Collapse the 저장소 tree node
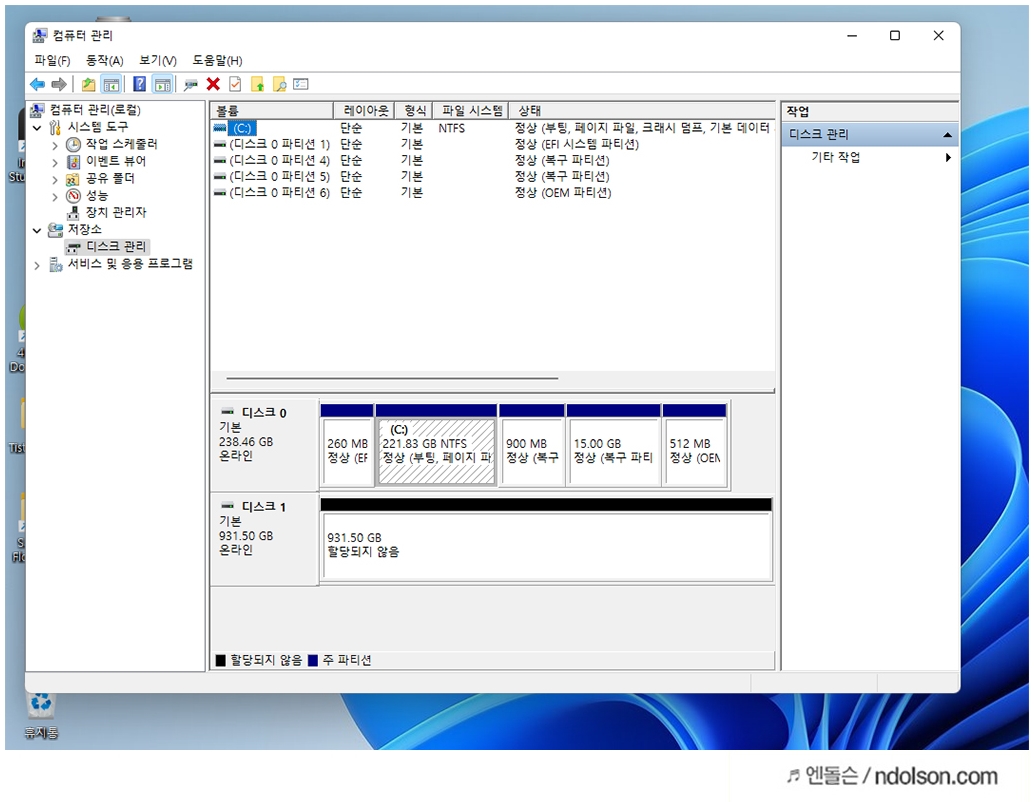 38,231
